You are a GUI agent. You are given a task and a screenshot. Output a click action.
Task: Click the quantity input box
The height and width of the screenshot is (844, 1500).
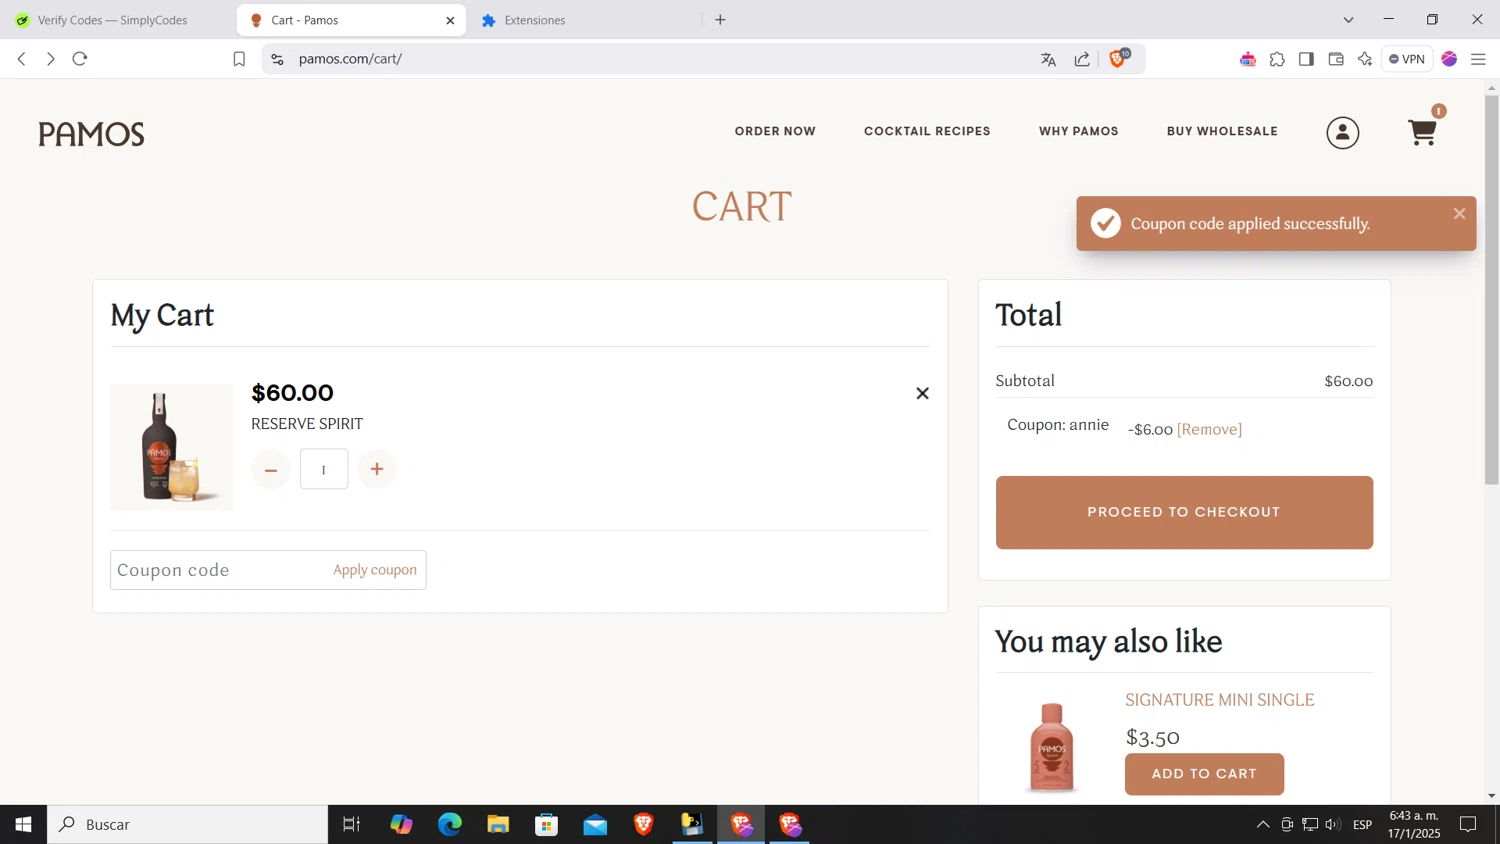point(324,469)
